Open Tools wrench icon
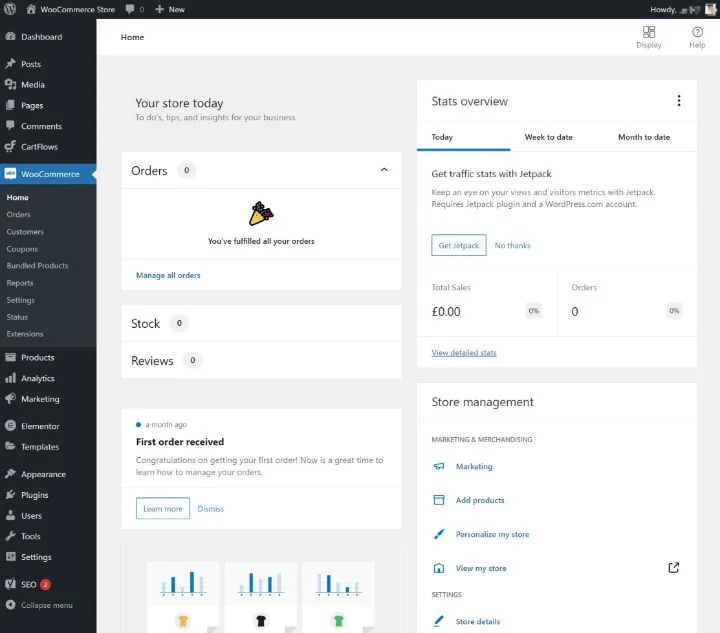This screenshot has width=720, height=633. [11, 536]
